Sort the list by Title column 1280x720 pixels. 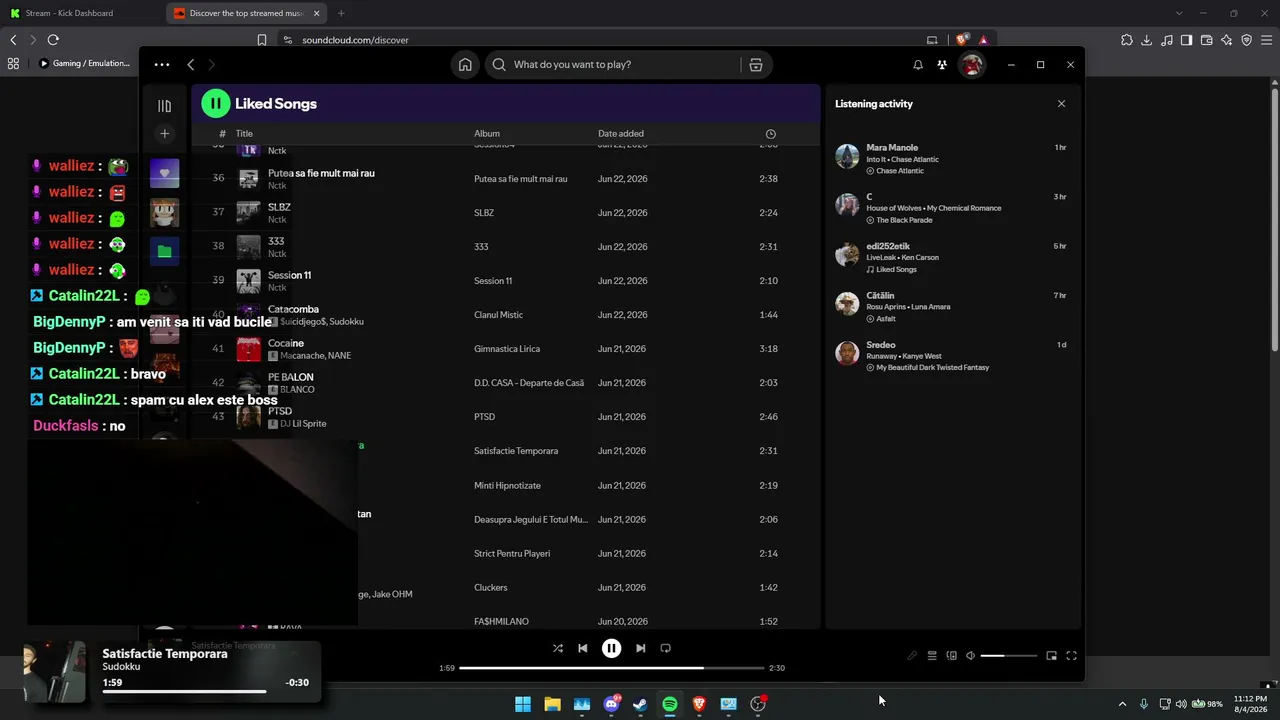point(244,134)
